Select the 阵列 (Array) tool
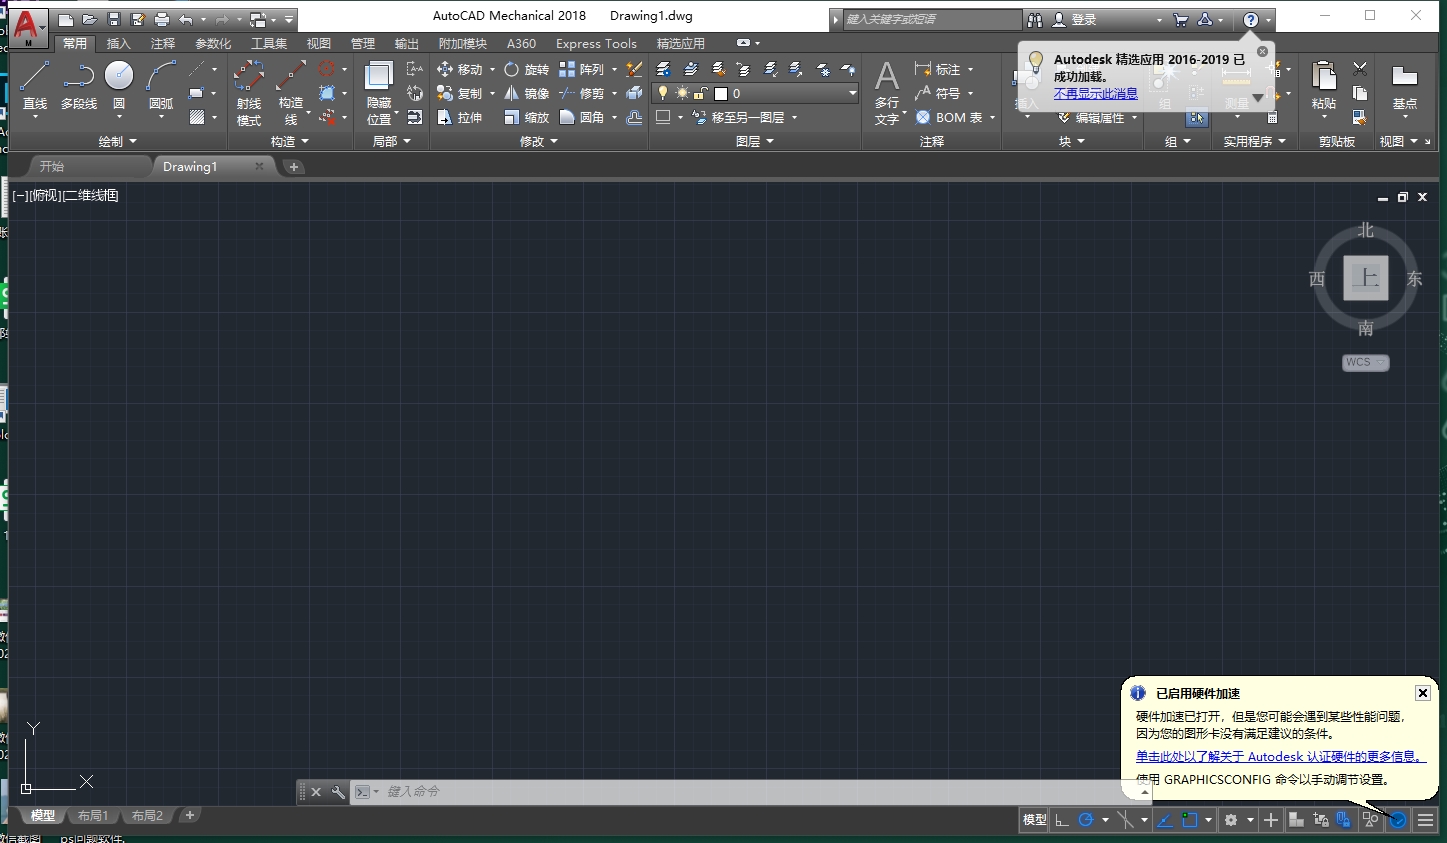1447x843 pixels. 582,69
